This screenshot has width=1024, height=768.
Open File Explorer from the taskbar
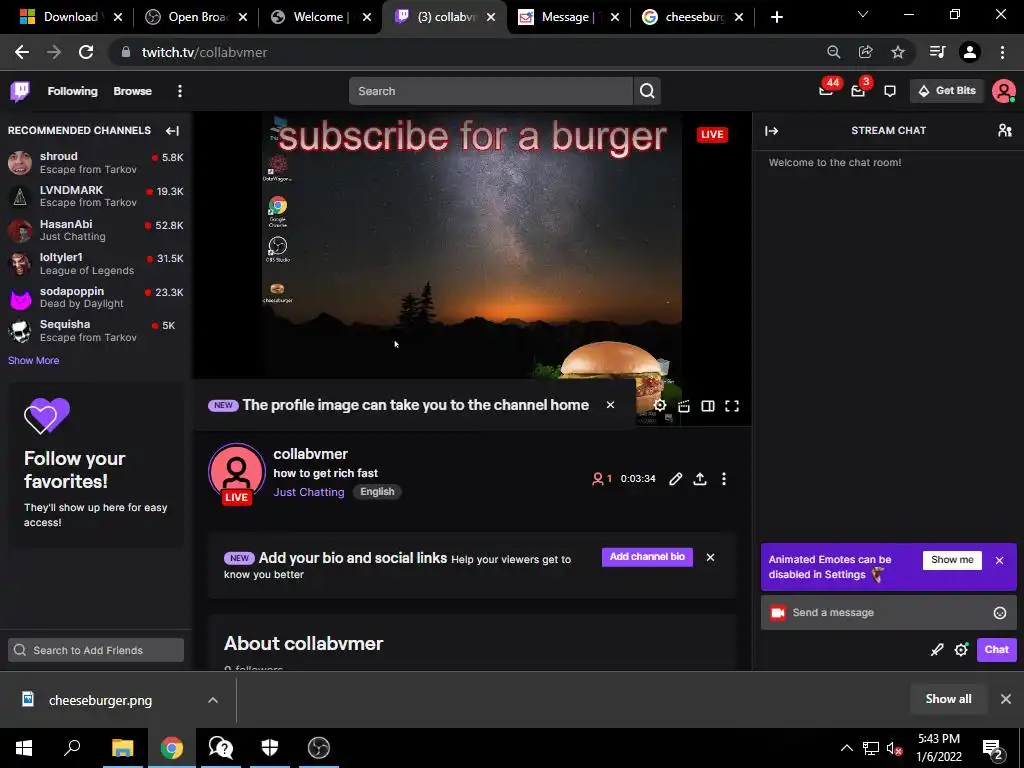coord(122,748)
